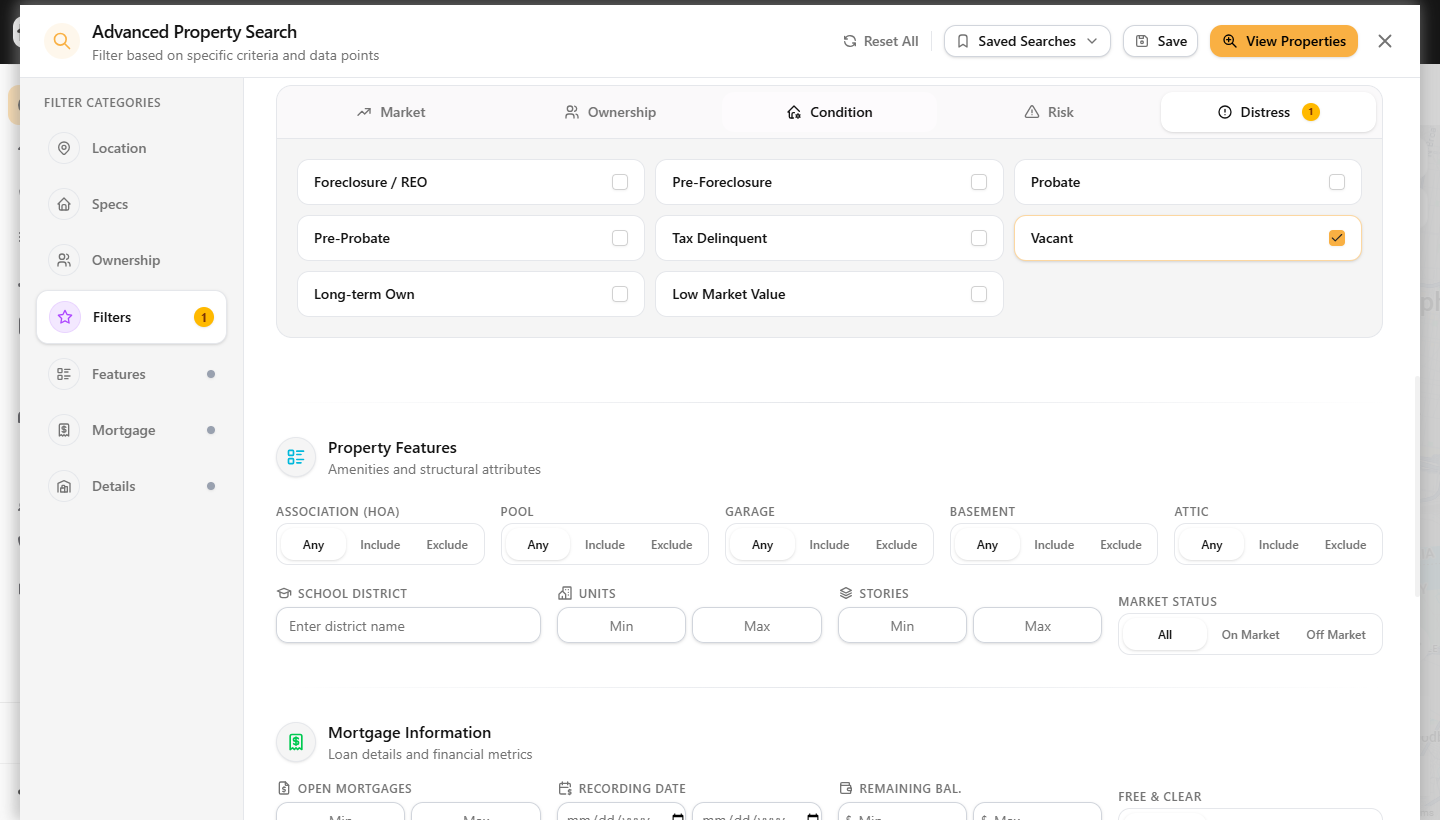This screenshot has width=1440, height=820.
Task: Check the Tax Delinquent checkbox
Action: coord(979,238)
